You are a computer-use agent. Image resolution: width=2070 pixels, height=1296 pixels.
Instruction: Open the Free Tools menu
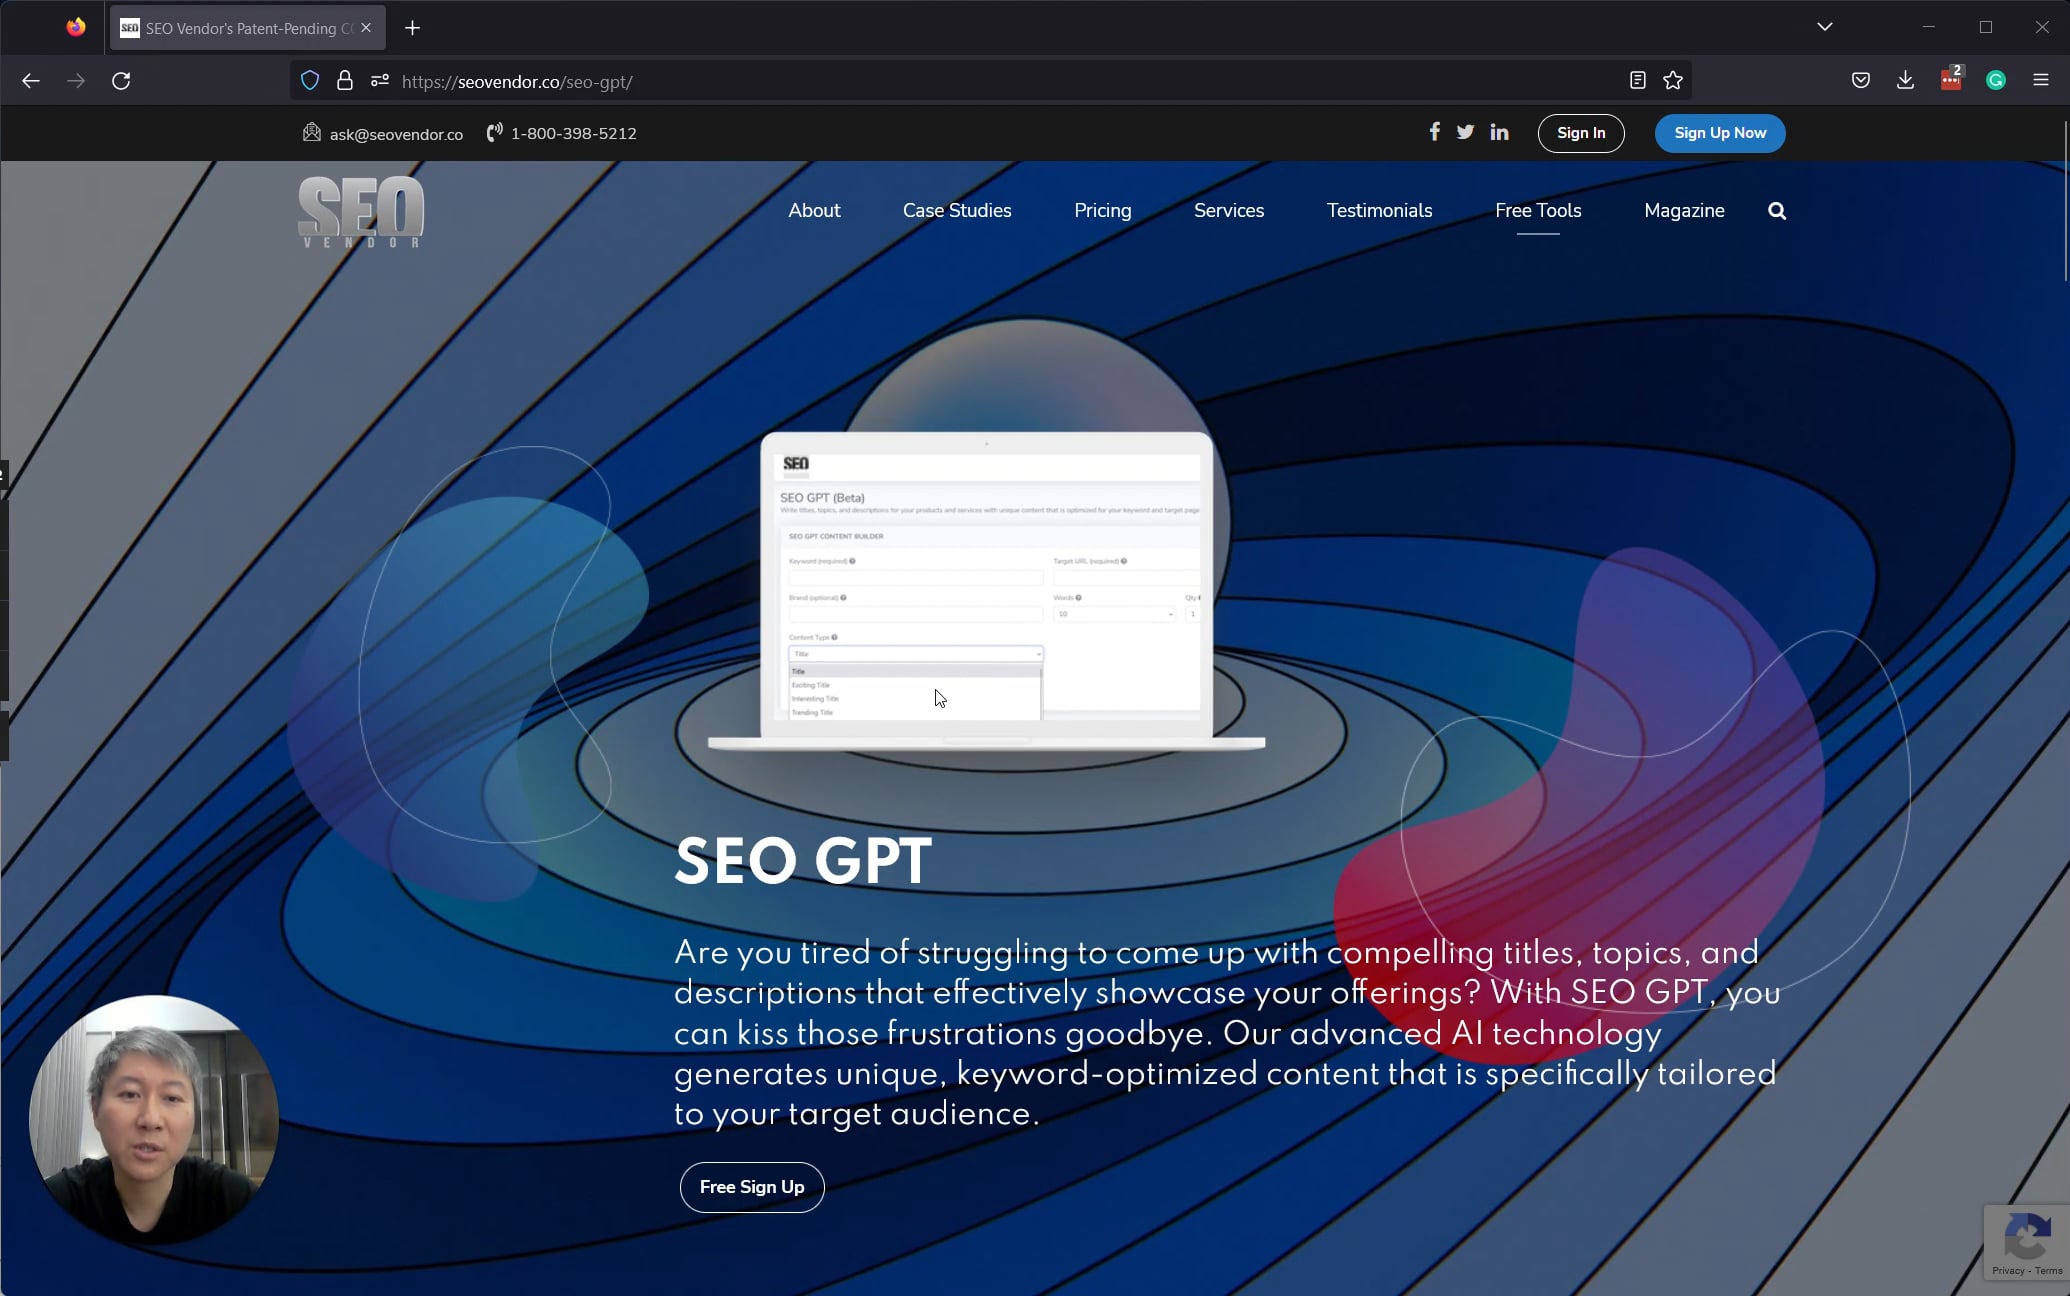tap(1538, 211)
